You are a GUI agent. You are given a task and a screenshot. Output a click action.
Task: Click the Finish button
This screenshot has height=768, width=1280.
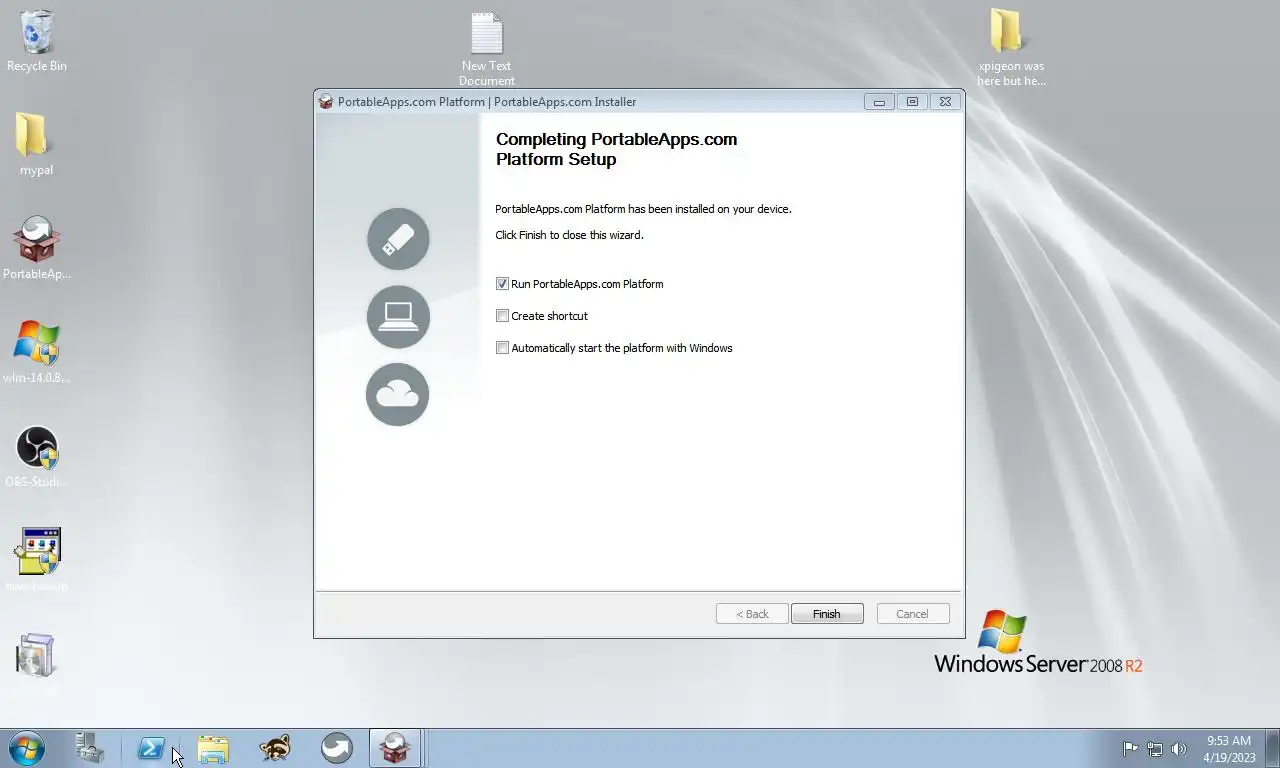(x=827, y=614)
